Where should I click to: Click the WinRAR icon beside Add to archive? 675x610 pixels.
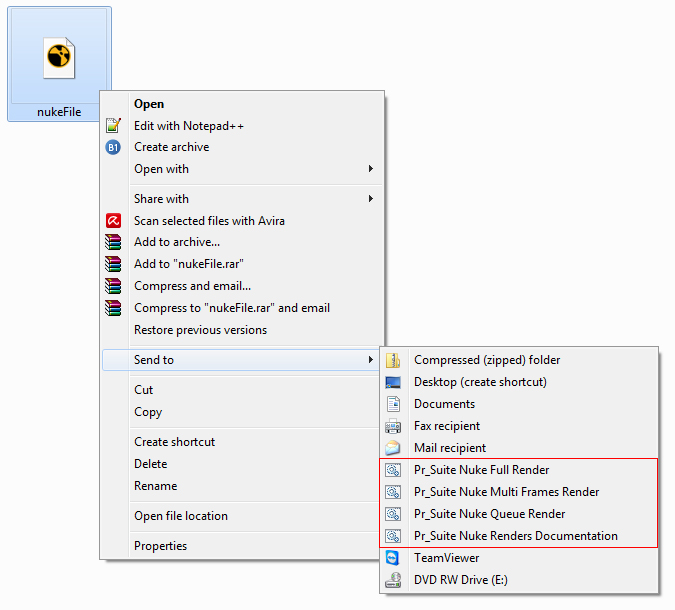coord(113,242)
